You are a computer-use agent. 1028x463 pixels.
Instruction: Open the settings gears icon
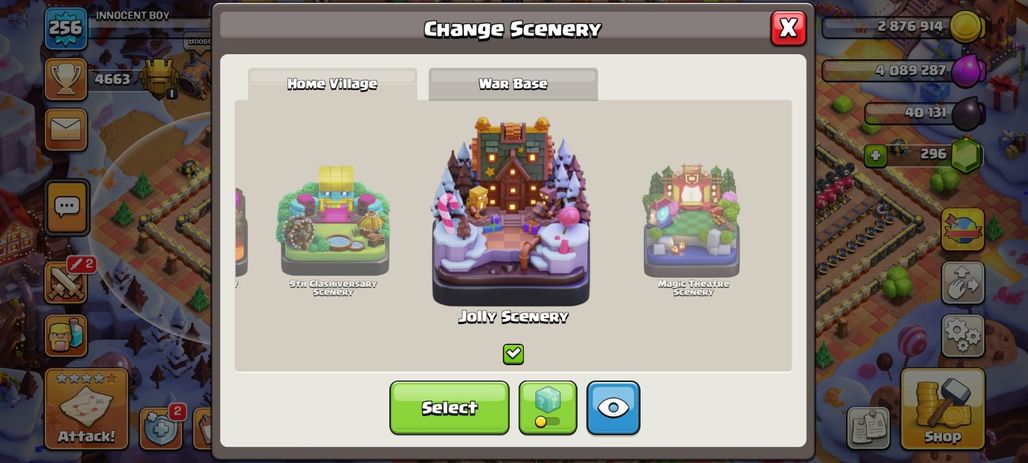tap(963, 336)
